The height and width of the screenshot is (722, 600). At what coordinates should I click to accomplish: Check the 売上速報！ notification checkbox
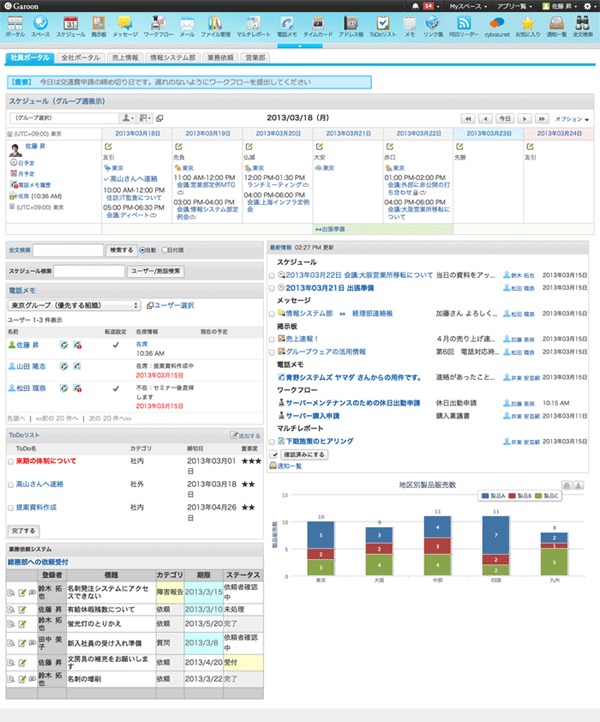point(271,339)
